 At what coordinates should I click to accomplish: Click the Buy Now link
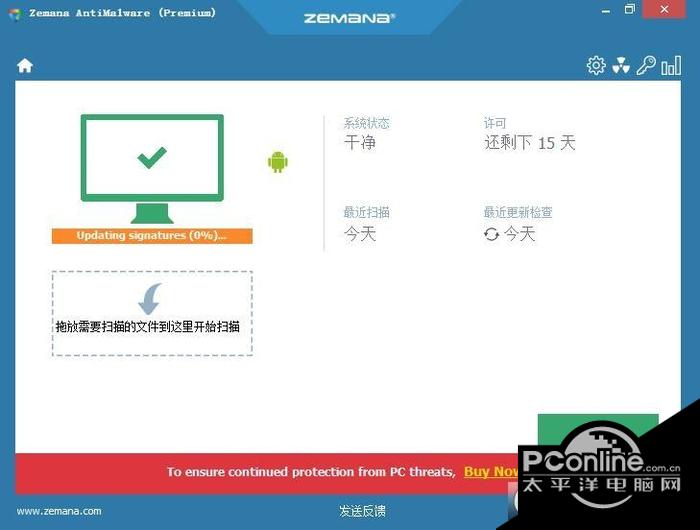coord(490,472)
